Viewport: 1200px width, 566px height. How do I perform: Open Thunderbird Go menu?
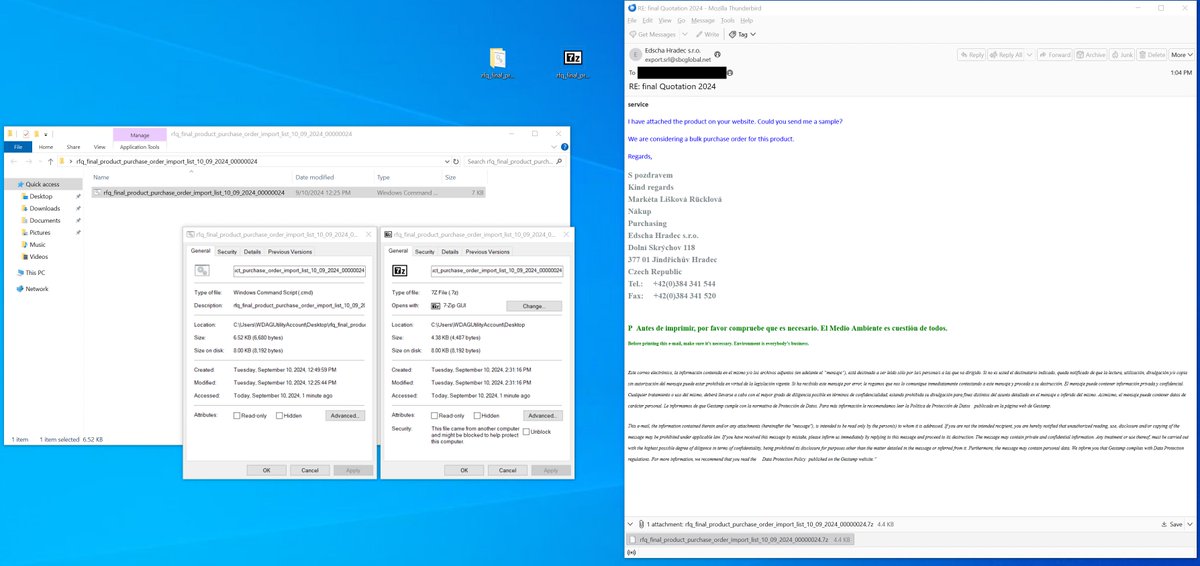[x=681, y=20]
